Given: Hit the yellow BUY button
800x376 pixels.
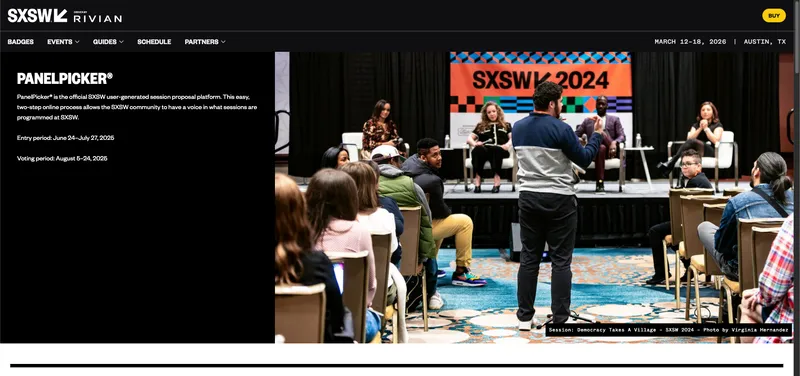Looking at the screenshot, I should (x=773, y=16).
